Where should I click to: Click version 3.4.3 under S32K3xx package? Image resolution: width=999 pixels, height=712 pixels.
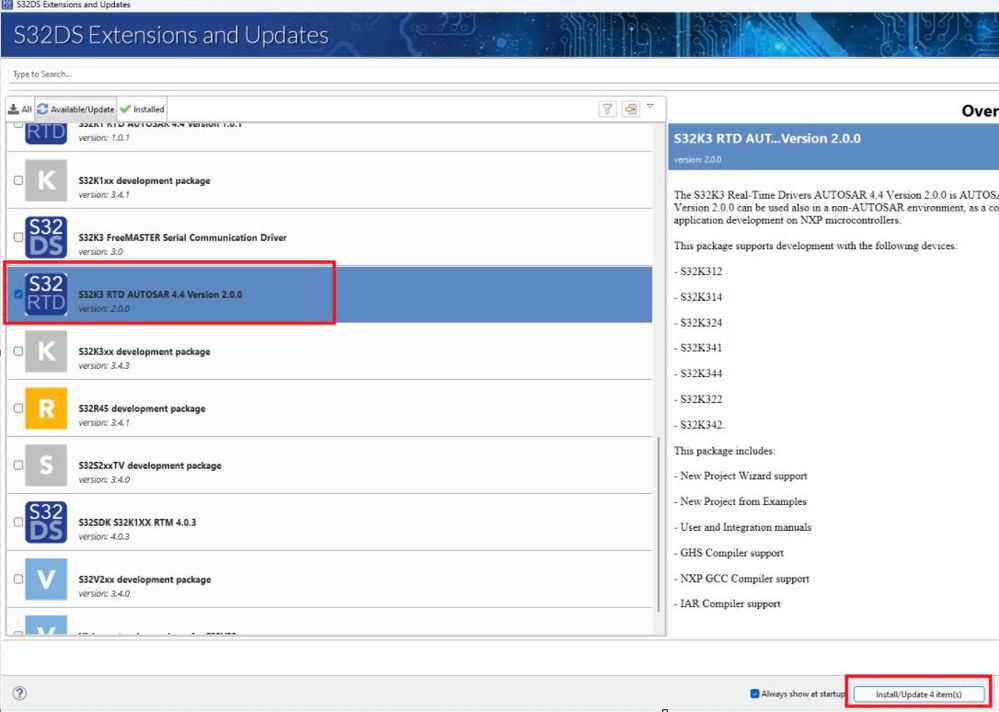point(104,366)
